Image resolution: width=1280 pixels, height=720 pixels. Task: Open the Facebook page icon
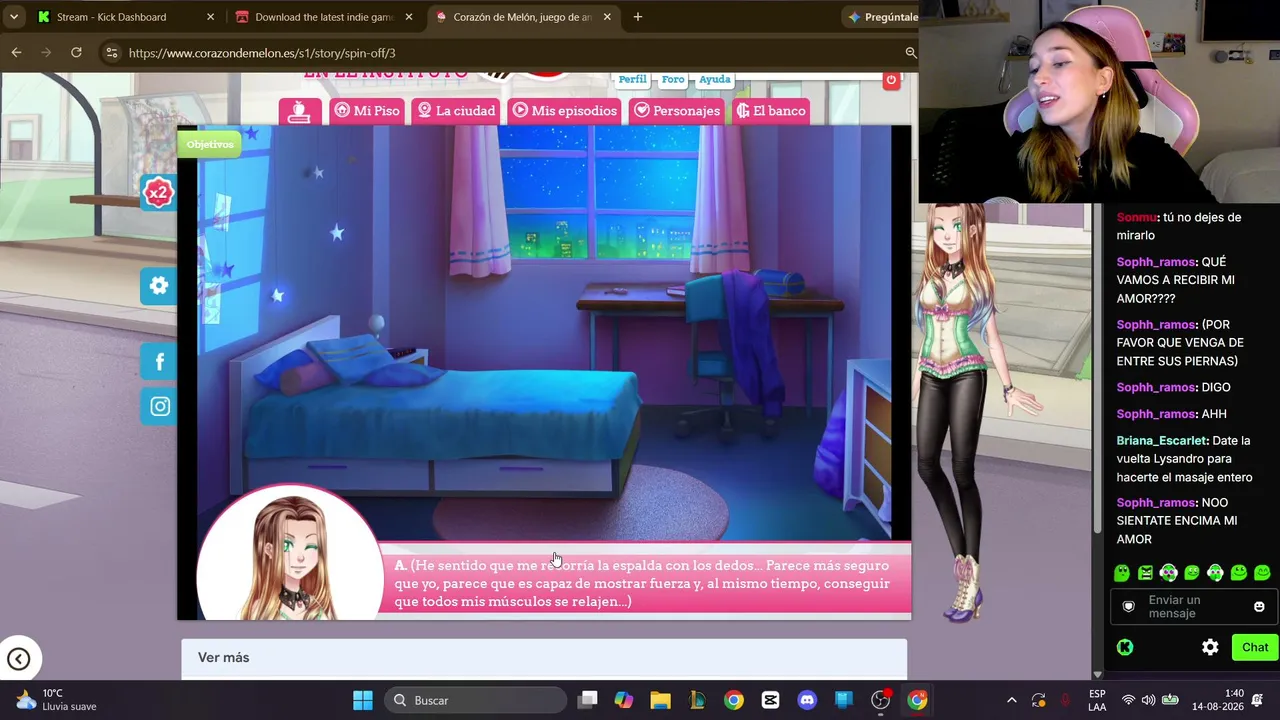point(159,362)
